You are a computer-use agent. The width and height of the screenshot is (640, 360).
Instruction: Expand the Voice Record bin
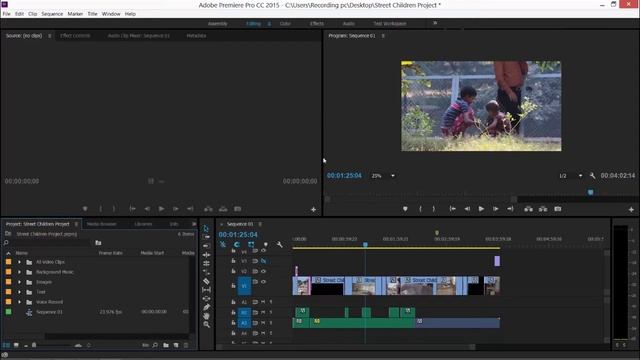pyautogui.click(x=19, y=302)
